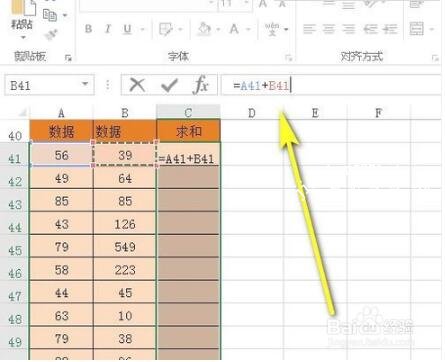Click cell containing 223

(x=125, y=270)
